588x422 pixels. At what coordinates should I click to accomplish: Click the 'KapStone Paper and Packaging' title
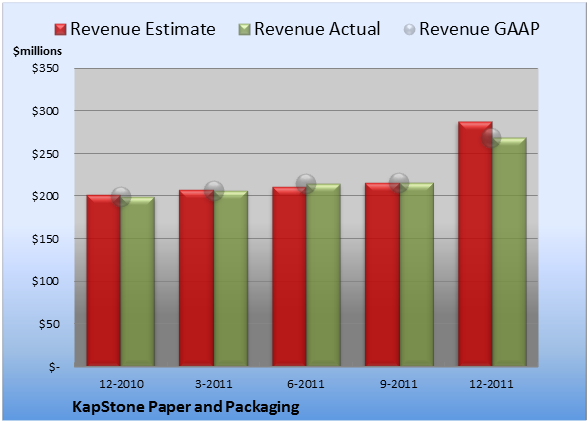pos(186,407)
